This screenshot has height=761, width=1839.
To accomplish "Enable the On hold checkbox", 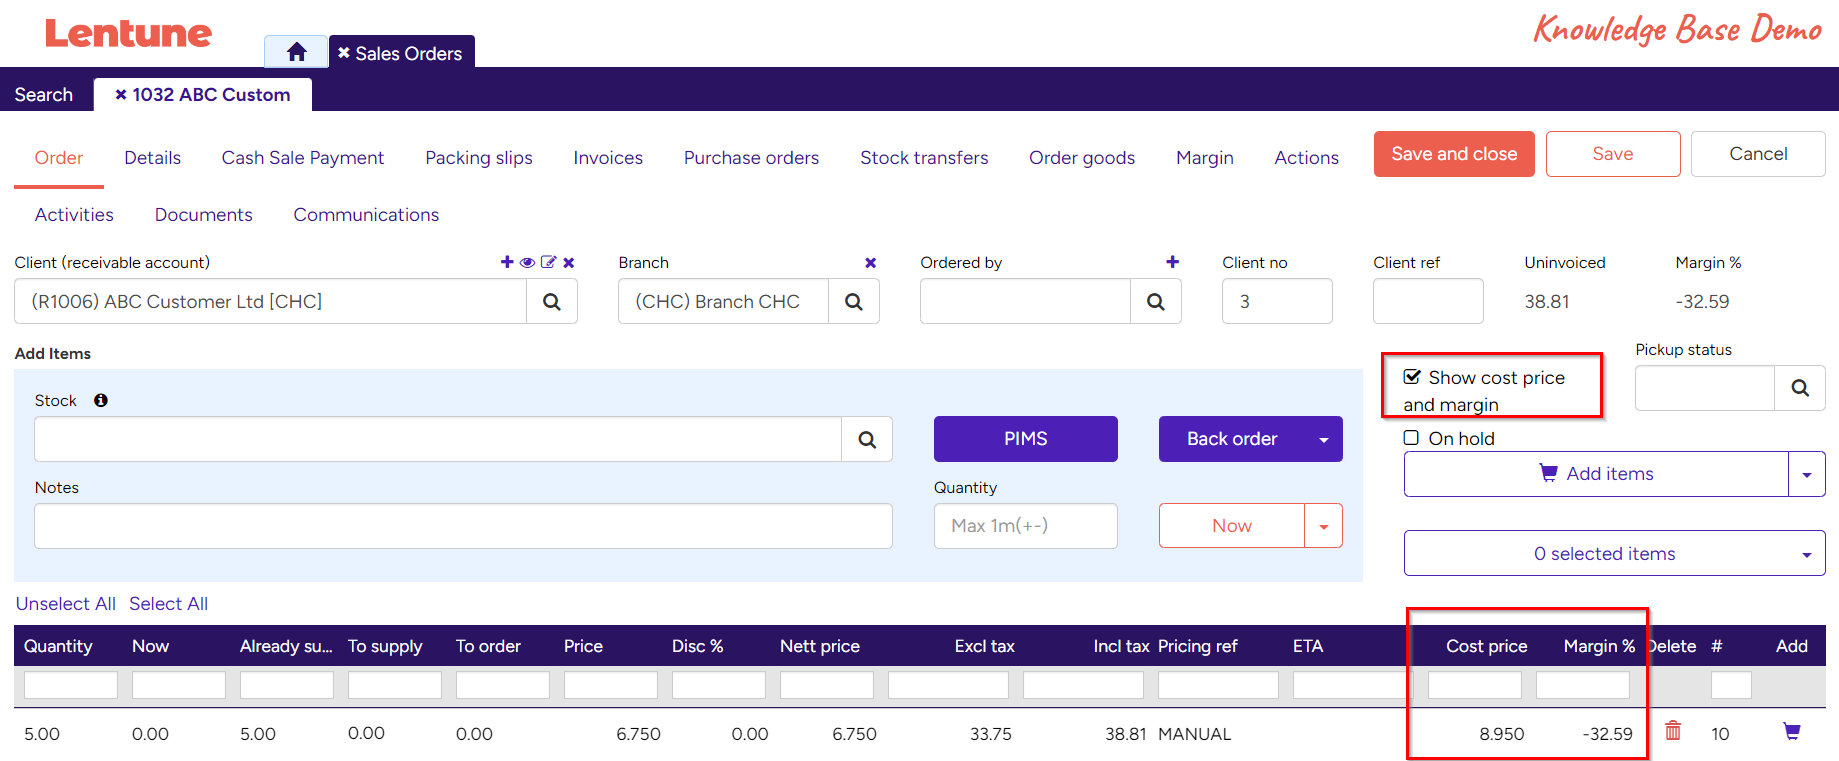I will click(x=1411, y=438).
